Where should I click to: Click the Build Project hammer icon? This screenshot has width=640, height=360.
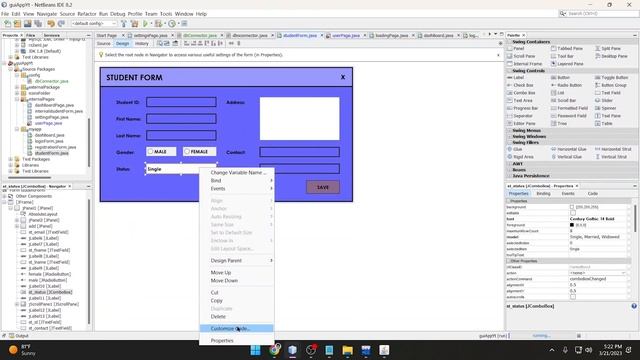pos(124,24)
